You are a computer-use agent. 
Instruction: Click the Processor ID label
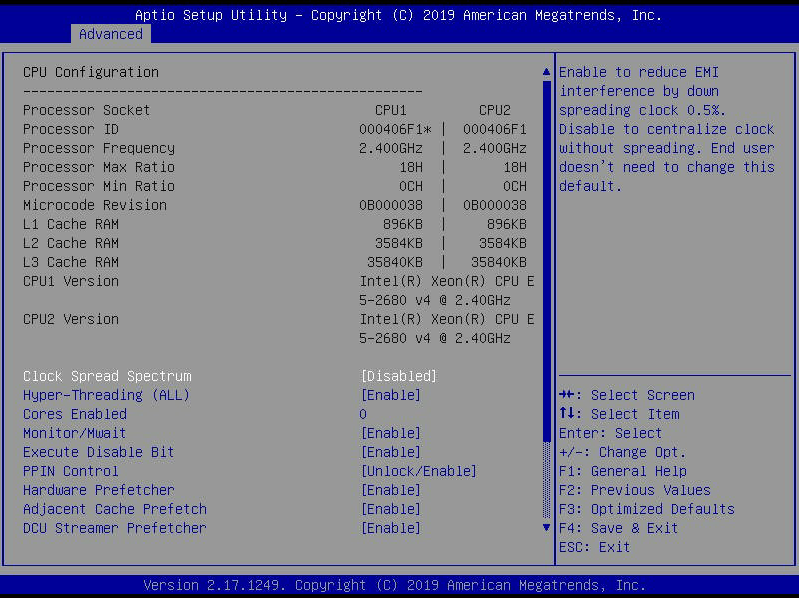[x=71, y=129]
